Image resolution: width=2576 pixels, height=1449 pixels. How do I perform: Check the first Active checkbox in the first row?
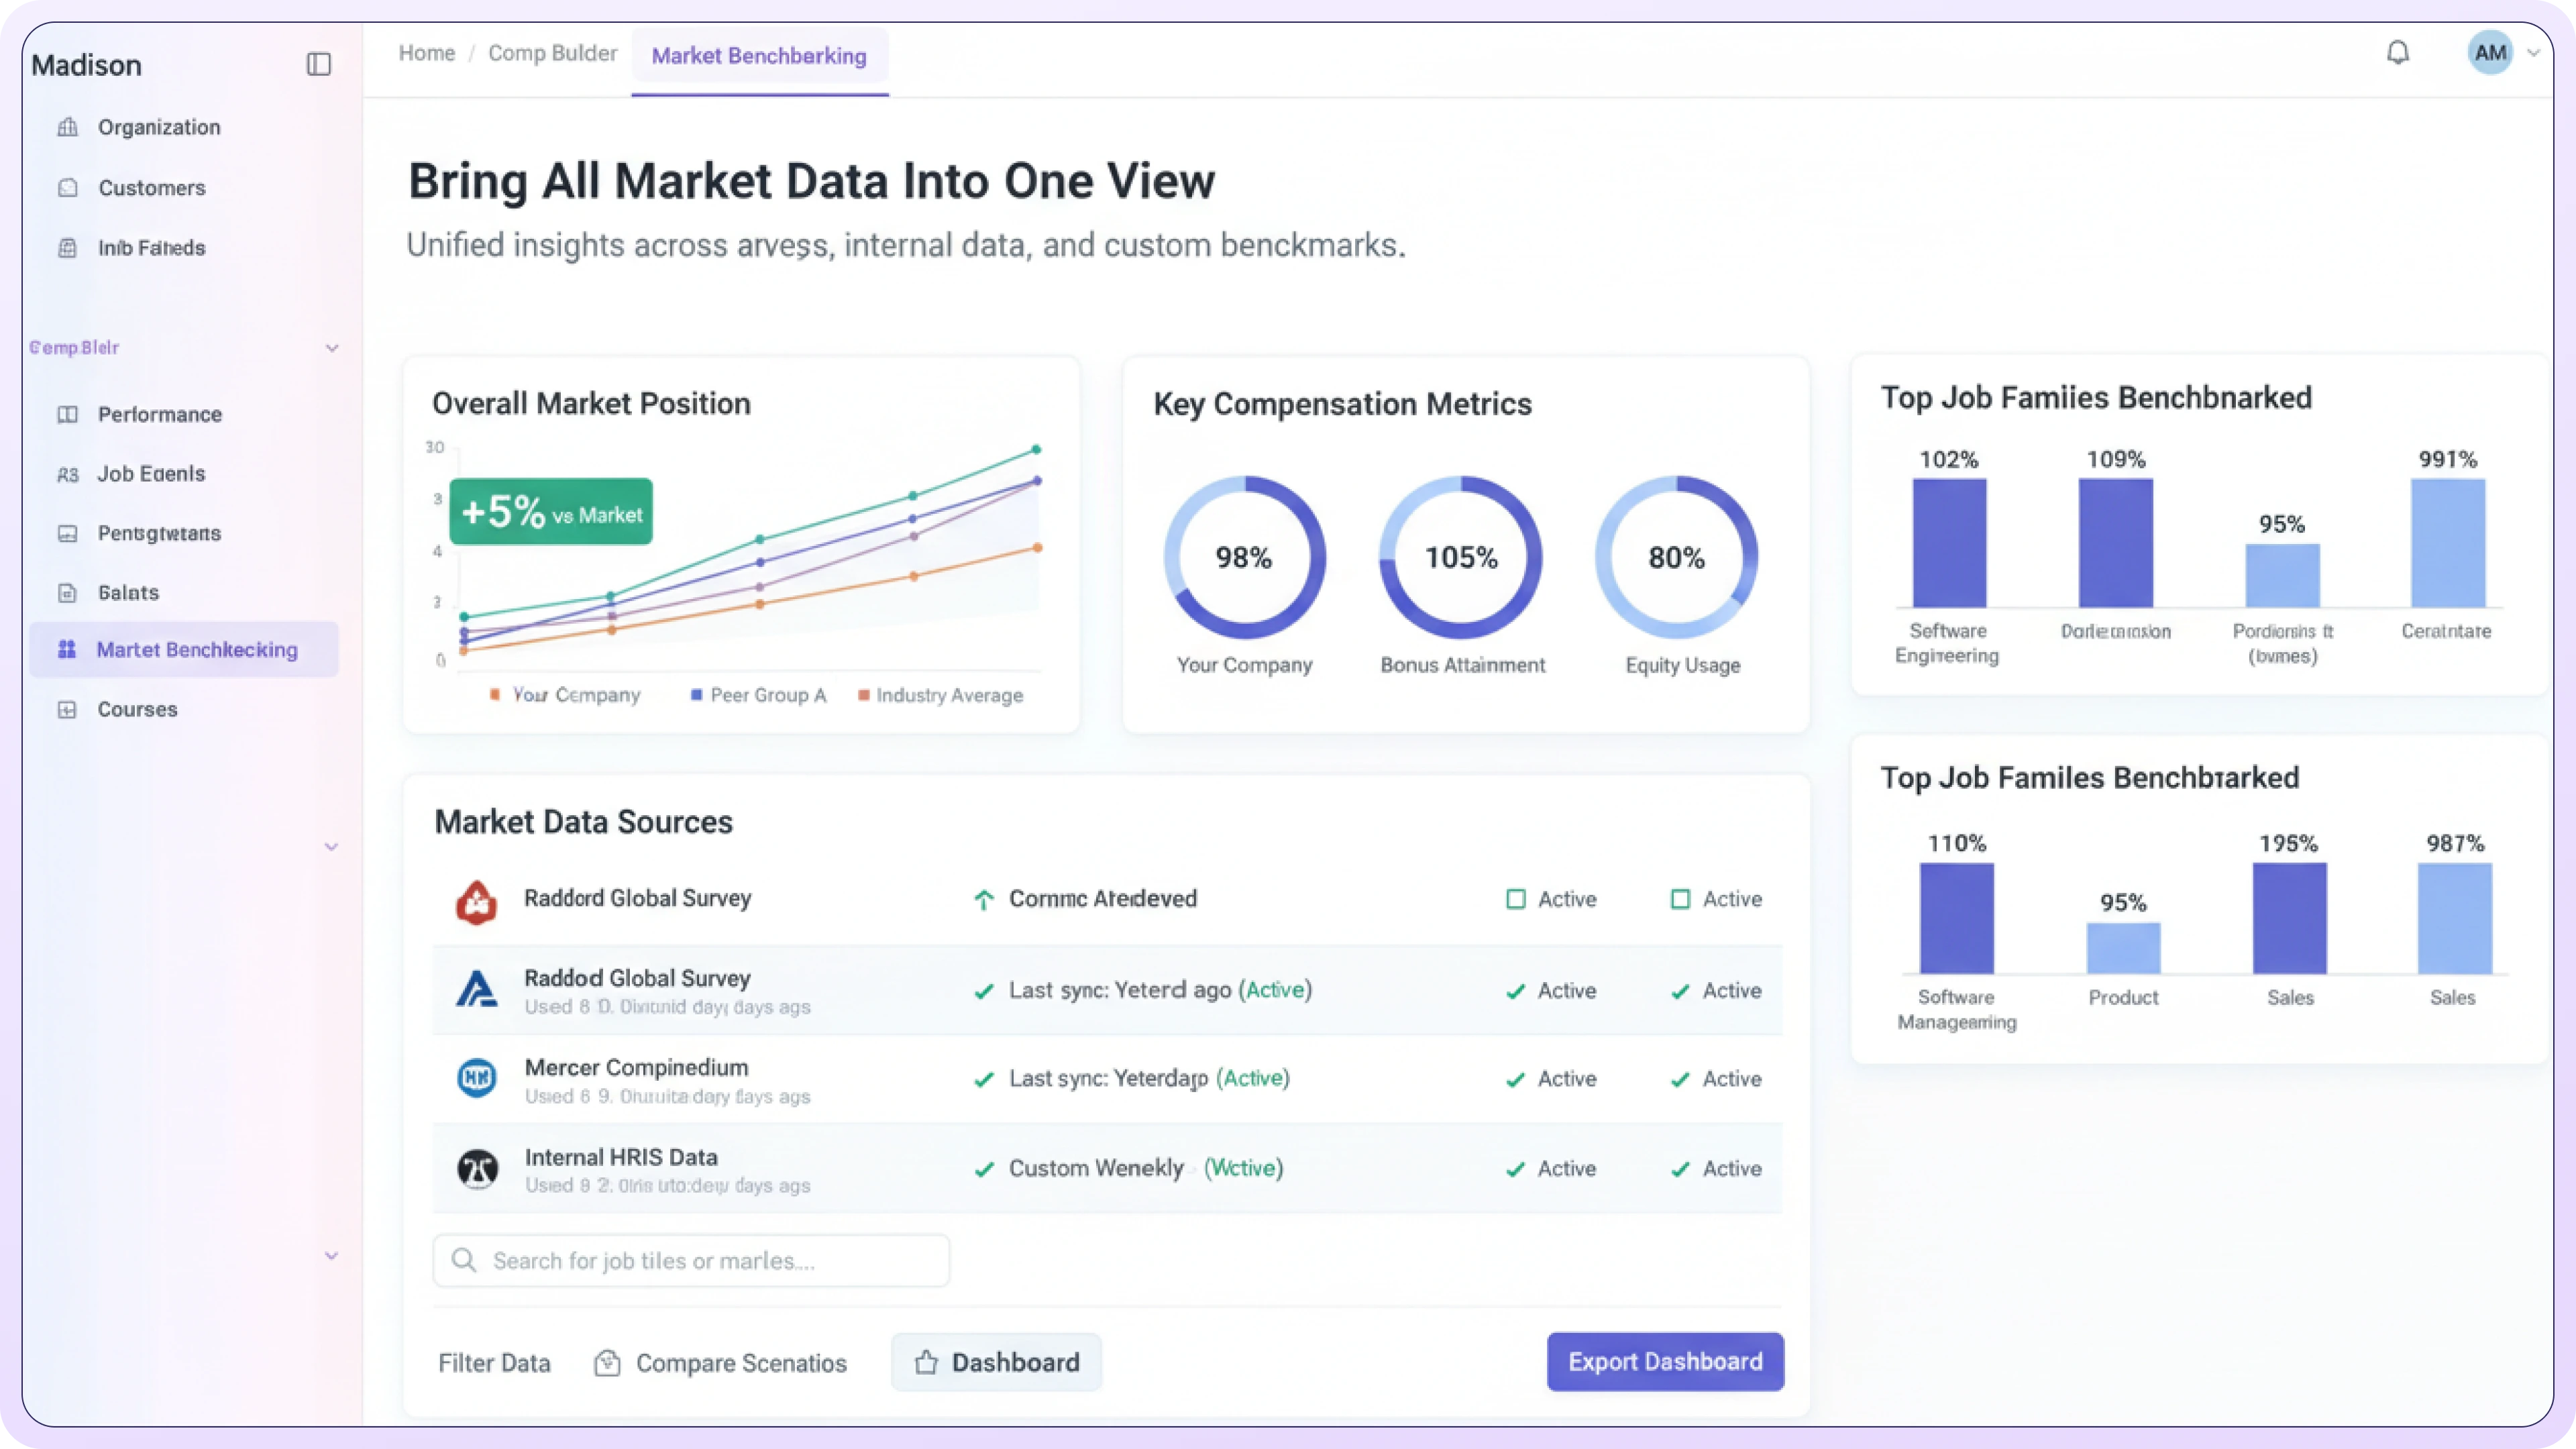coord(1515,899)
